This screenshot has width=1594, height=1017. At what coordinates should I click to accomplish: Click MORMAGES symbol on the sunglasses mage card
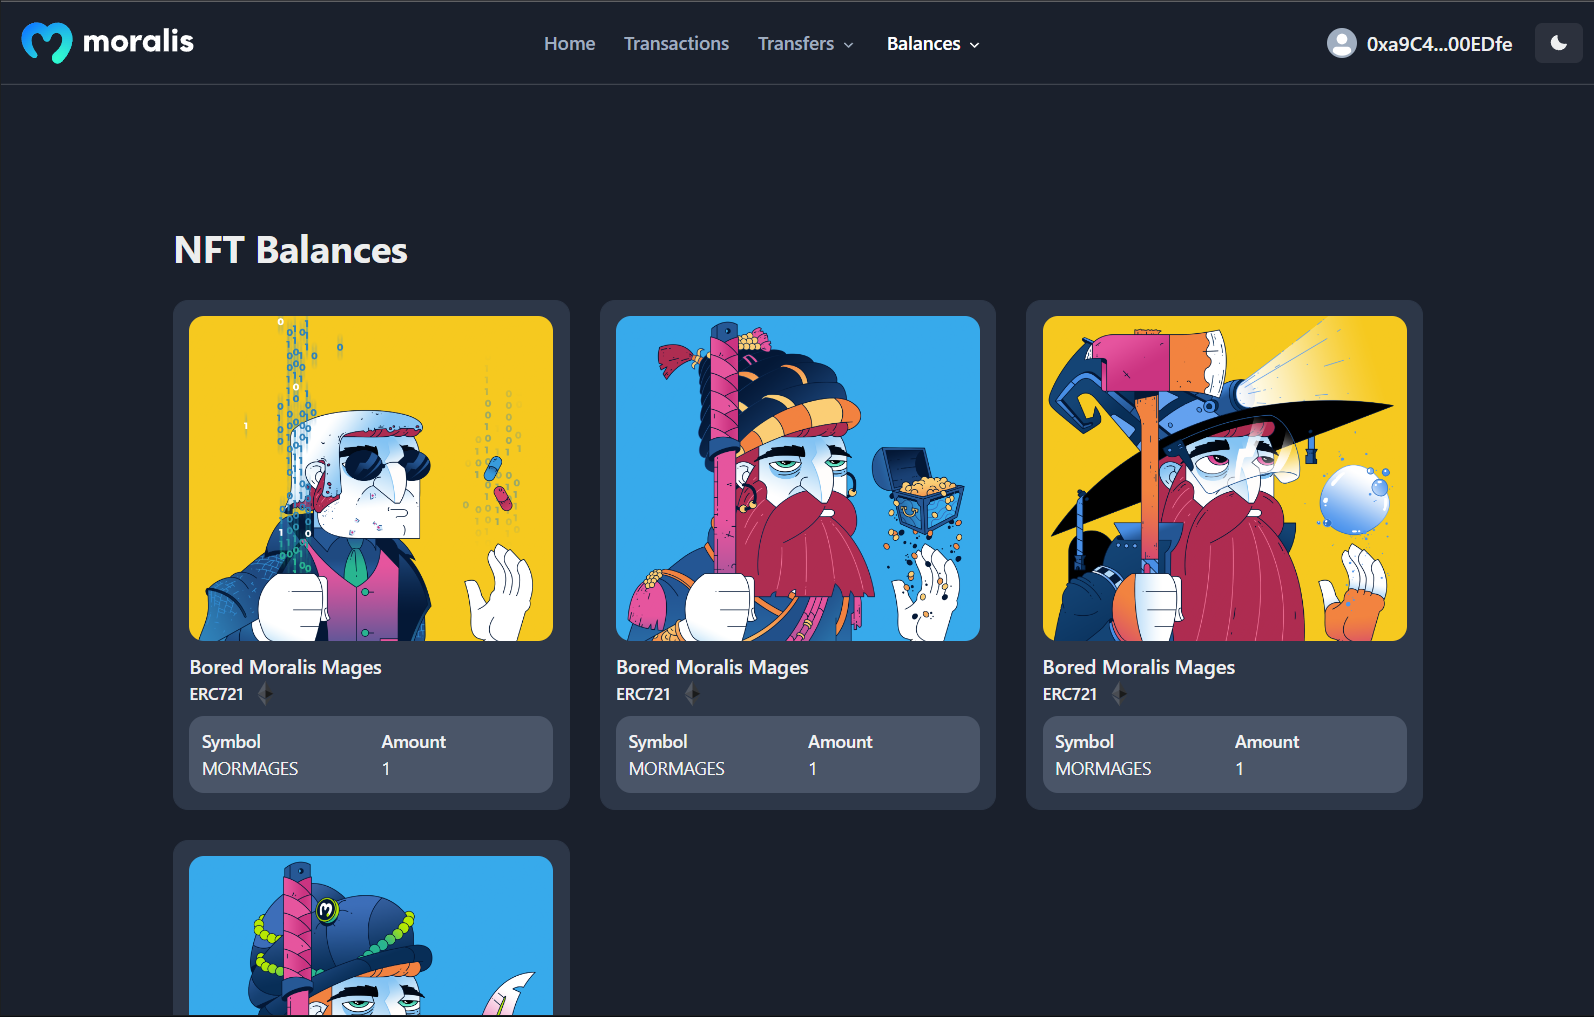250,769
